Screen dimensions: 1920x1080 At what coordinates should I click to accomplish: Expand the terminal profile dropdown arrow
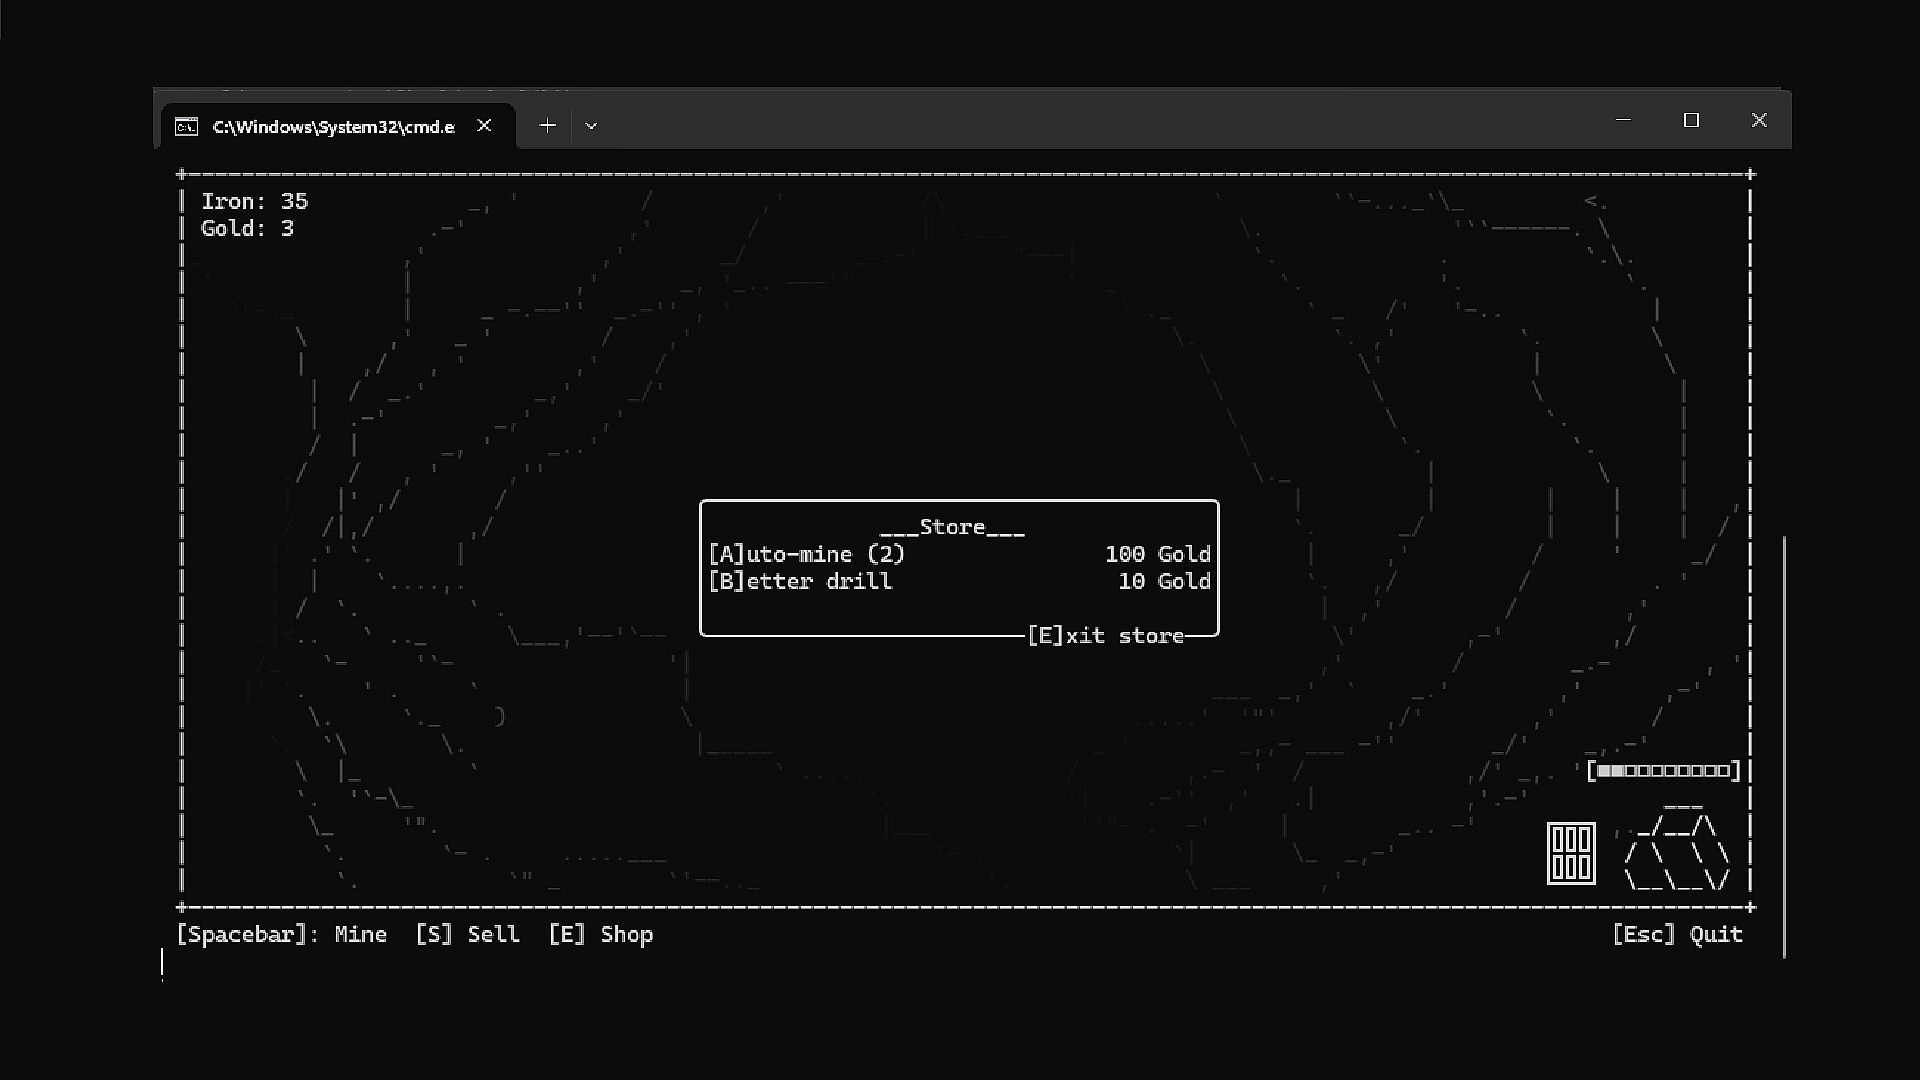pyautogui.click(x=591, y=126)
